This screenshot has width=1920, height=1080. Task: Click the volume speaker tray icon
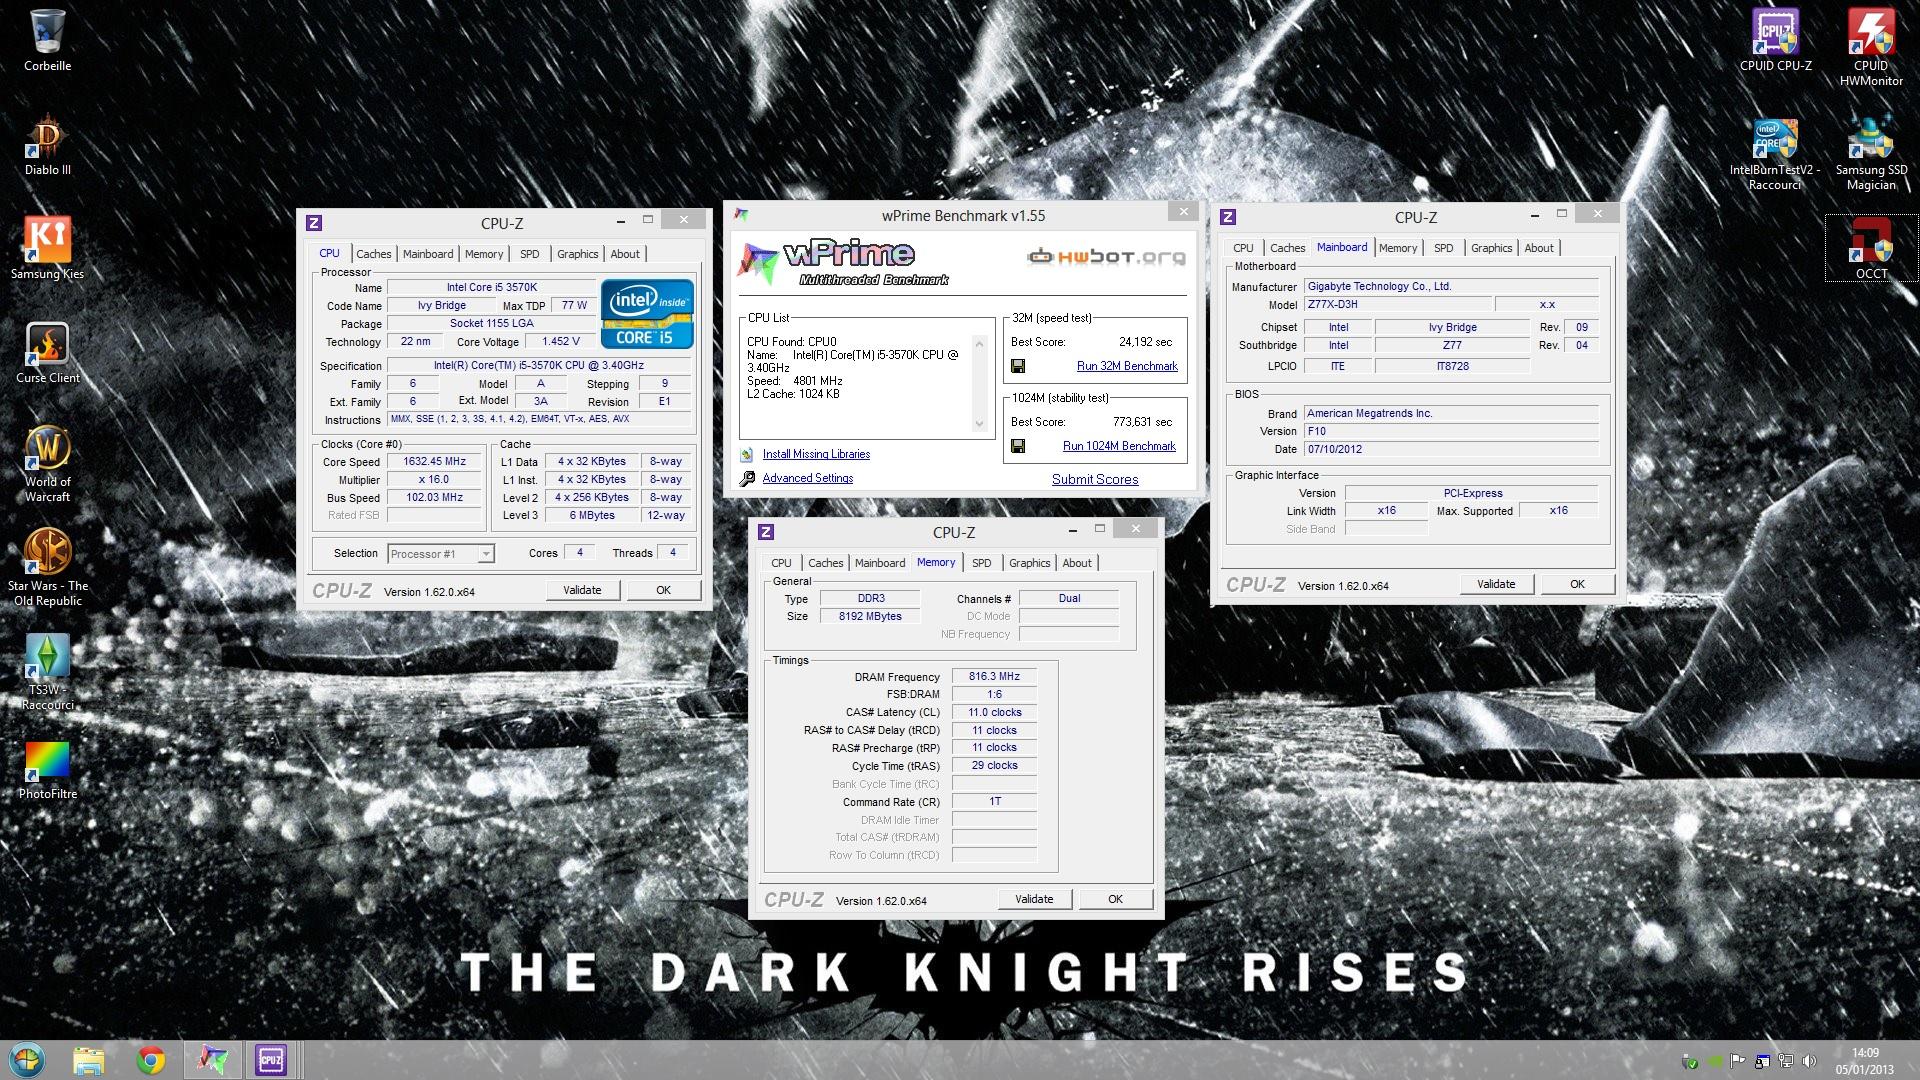click(1808, 1061)
